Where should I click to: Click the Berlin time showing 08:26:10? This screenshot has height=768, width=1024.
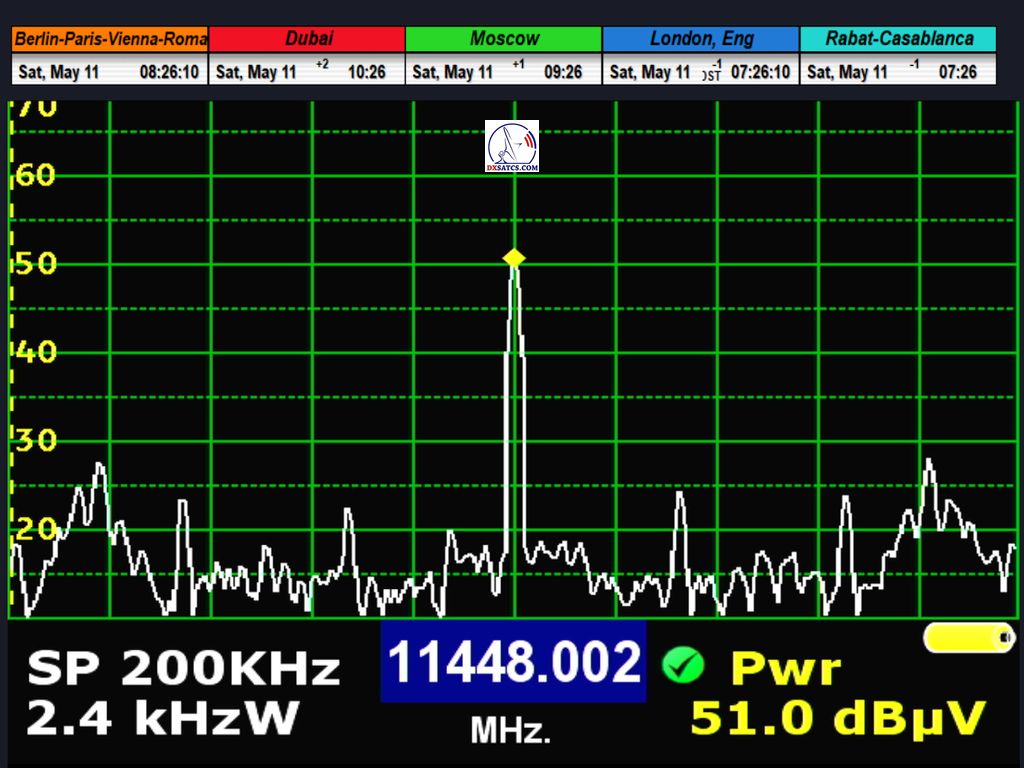169,72
